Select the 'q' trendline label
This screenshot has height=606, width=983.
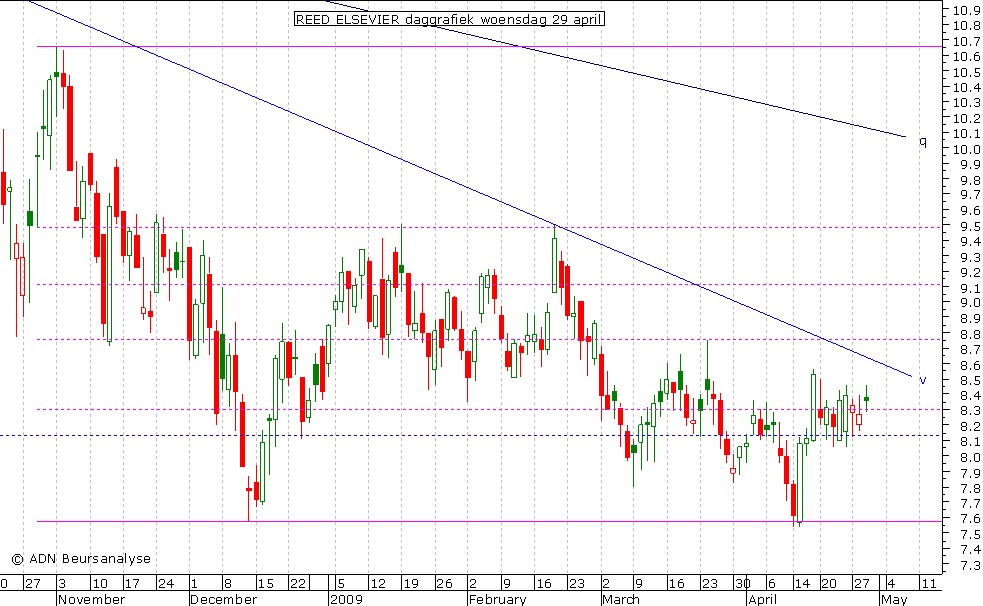click(x=923, y=142)
